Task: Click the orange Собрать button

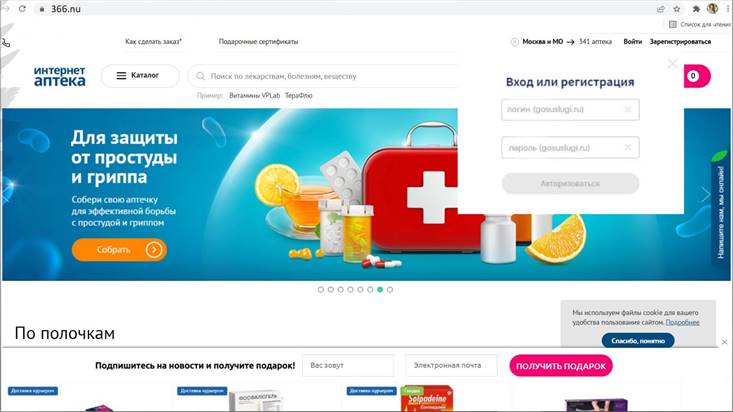Action: [x=119, y=250]
